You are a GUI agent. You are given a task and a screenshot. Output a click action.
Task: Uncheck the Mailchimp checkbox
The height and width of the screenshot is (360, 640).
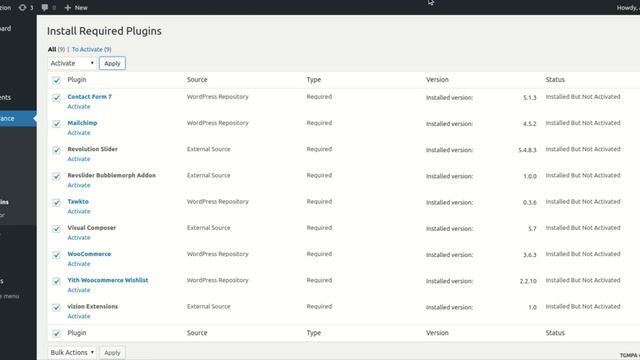coord(56,124)
